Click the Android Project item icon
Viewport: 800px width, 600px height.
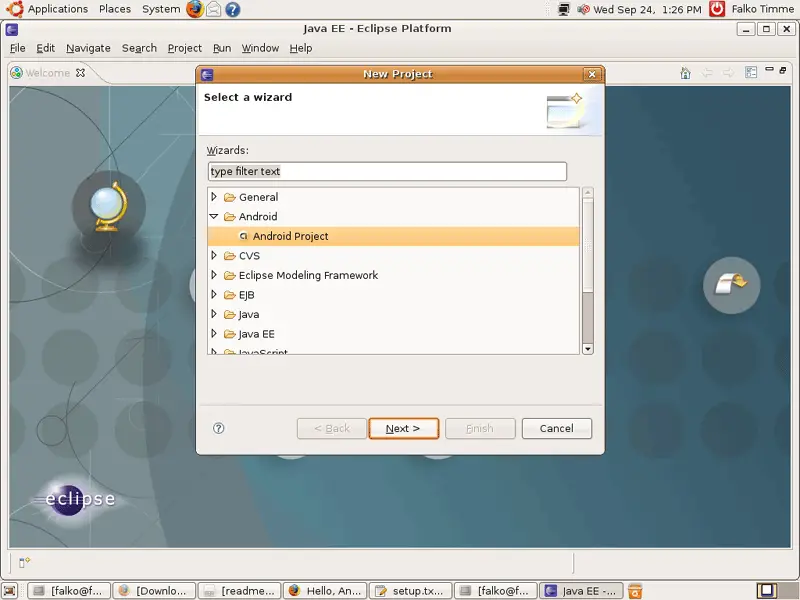(x=243, y=236)
